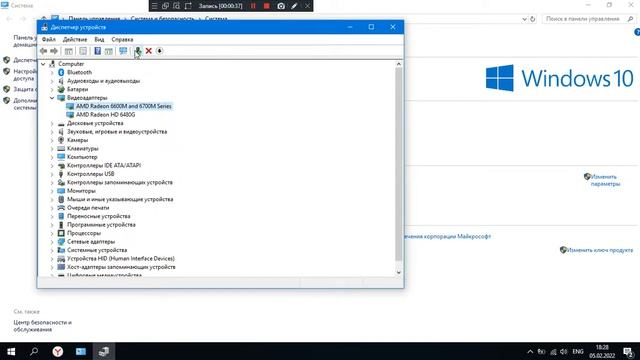The image size is (640, 360).
Task: Stop the screen recording with red square
Action: 267,6
